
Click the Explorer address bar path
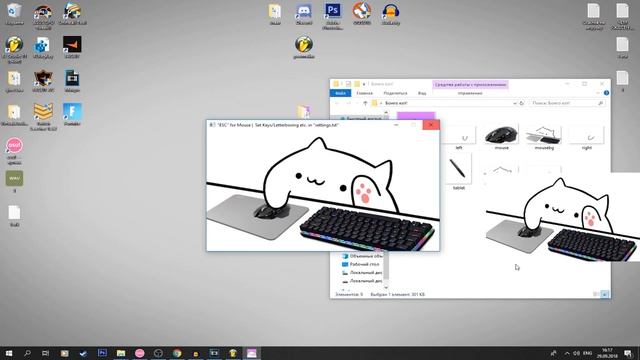(x=443, y=103)
